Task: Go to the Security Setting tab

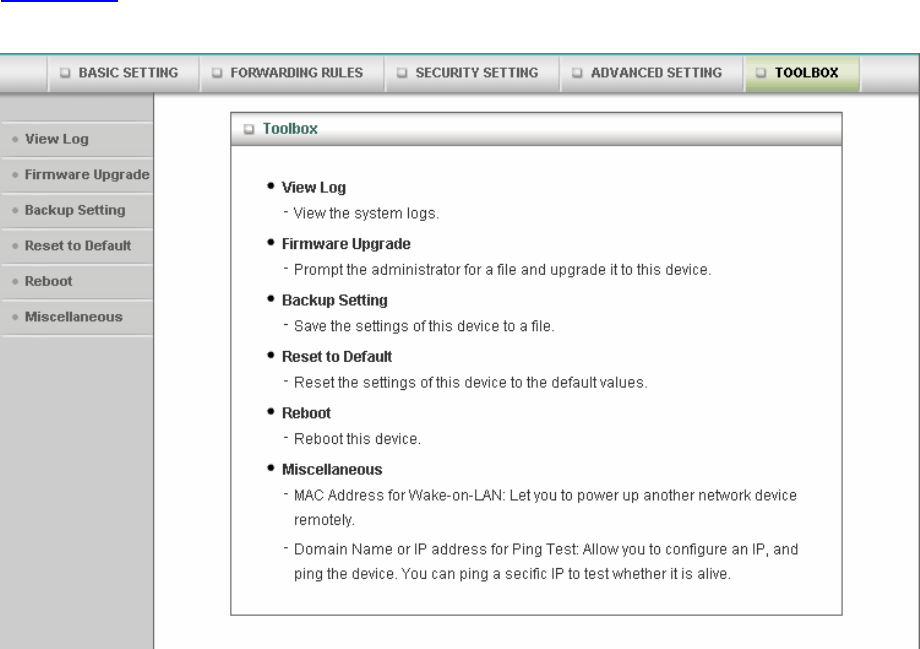Action: tap(472, 73)
